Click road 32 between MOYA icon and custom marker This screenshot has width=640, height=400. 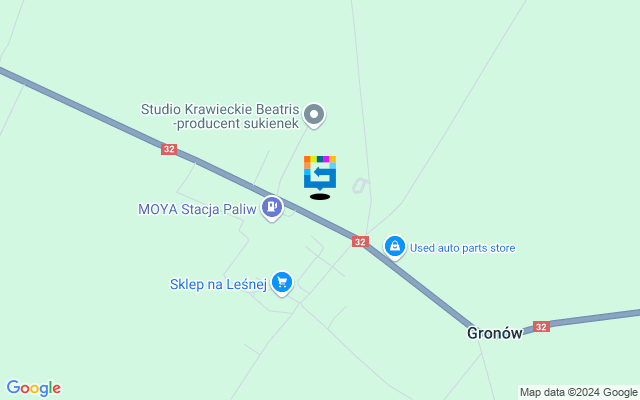(298, 208)
